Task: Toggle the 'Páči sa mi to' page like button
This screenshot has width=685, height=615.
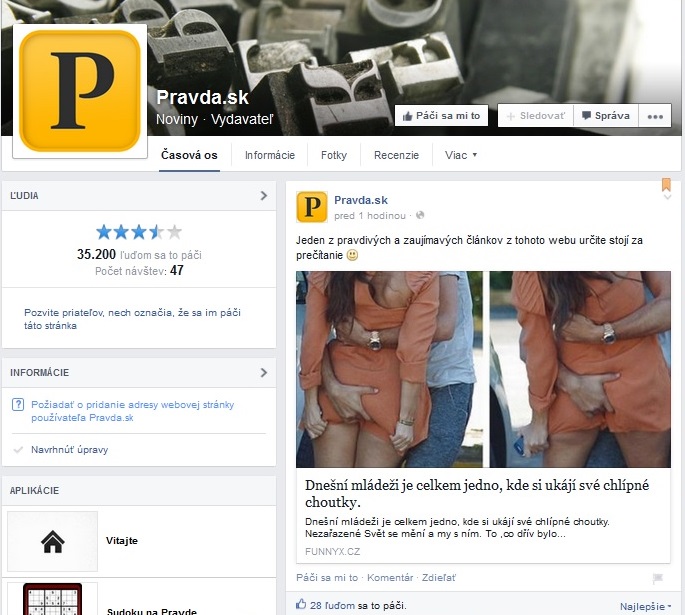Action: pos(441,116)
